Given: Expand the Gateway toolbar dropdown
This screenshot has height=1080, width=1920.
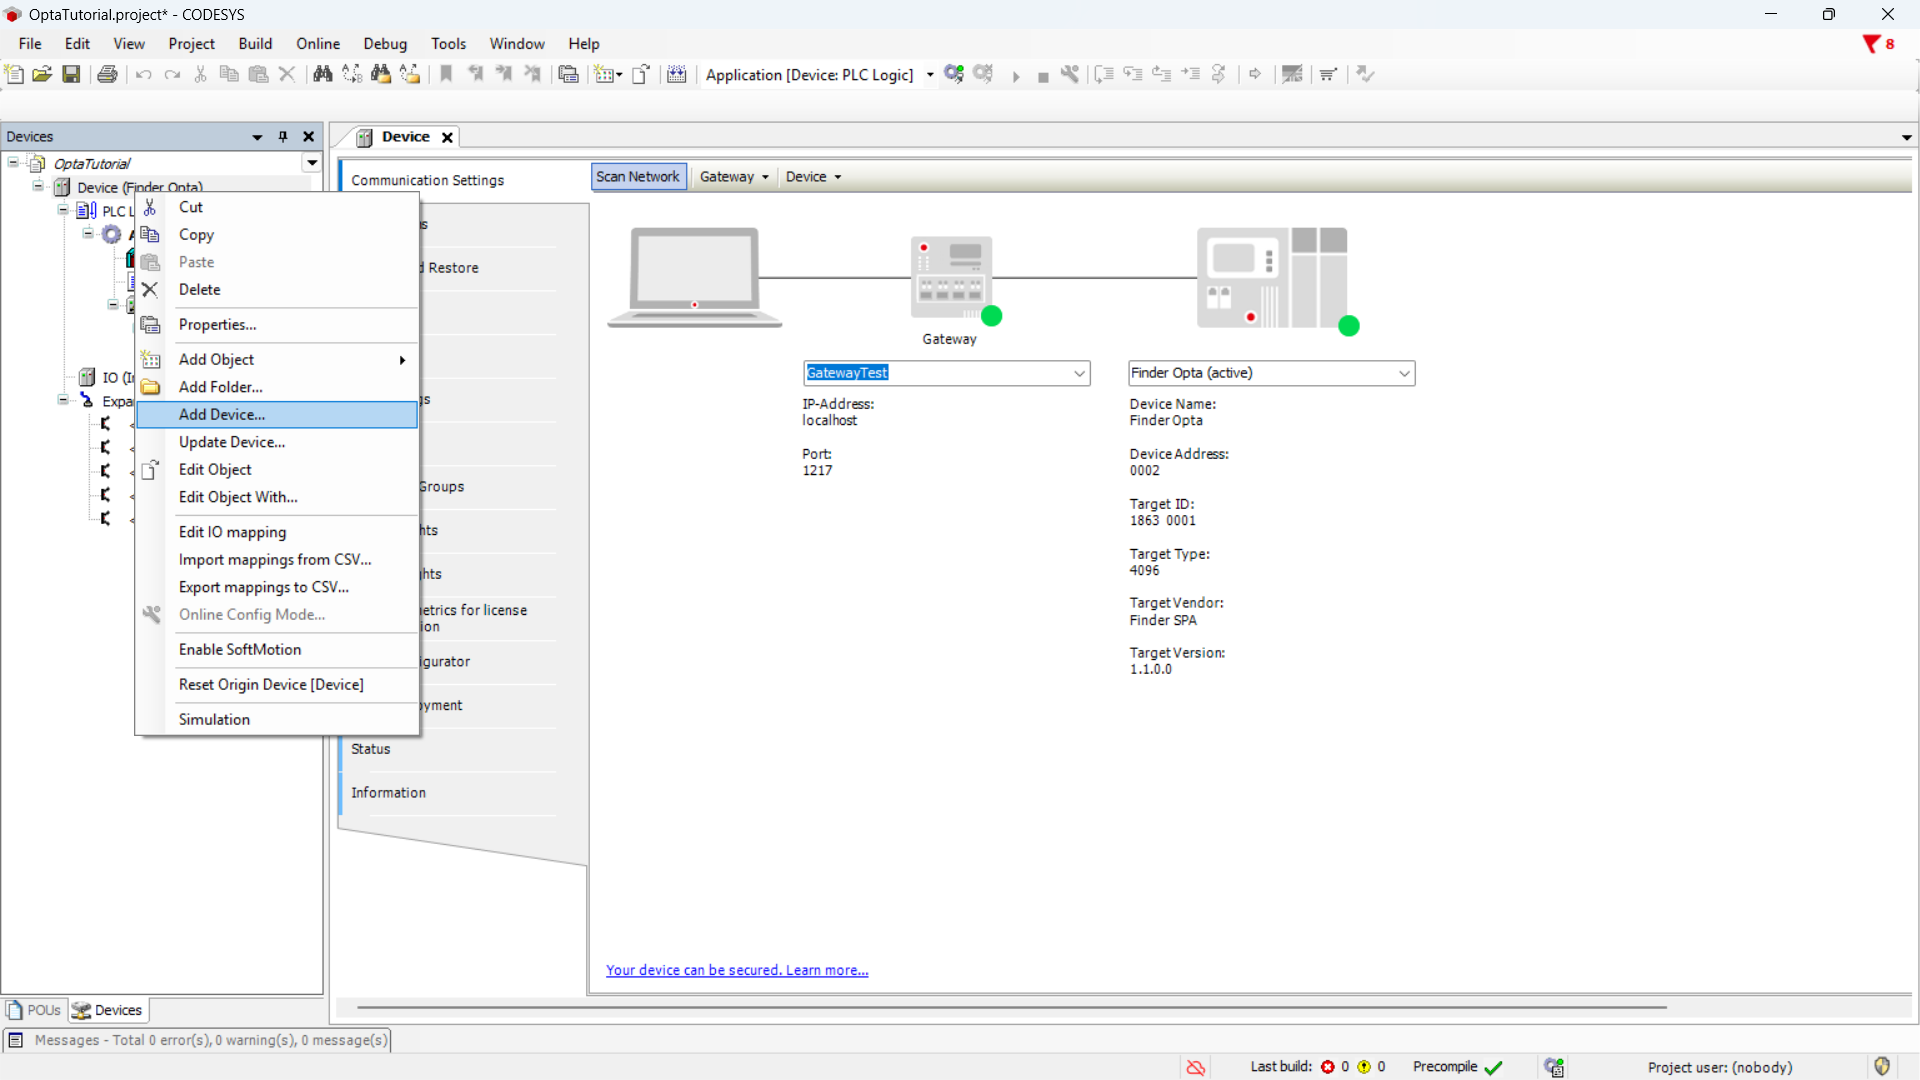Looking at the screenshot, I should 734,177.
